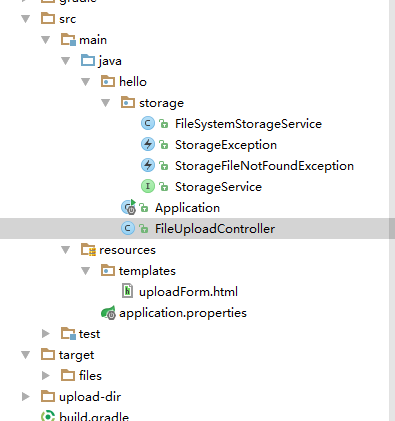Click the test folder icon
Screen dimensions: 395x421
click(68, 333)
